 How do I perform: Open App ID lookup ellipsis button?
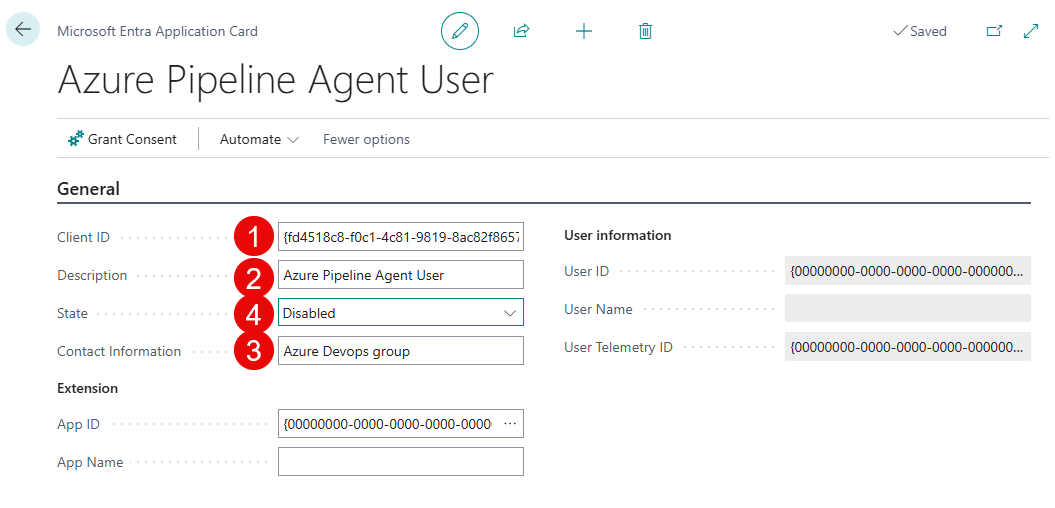tap(510, 423)
